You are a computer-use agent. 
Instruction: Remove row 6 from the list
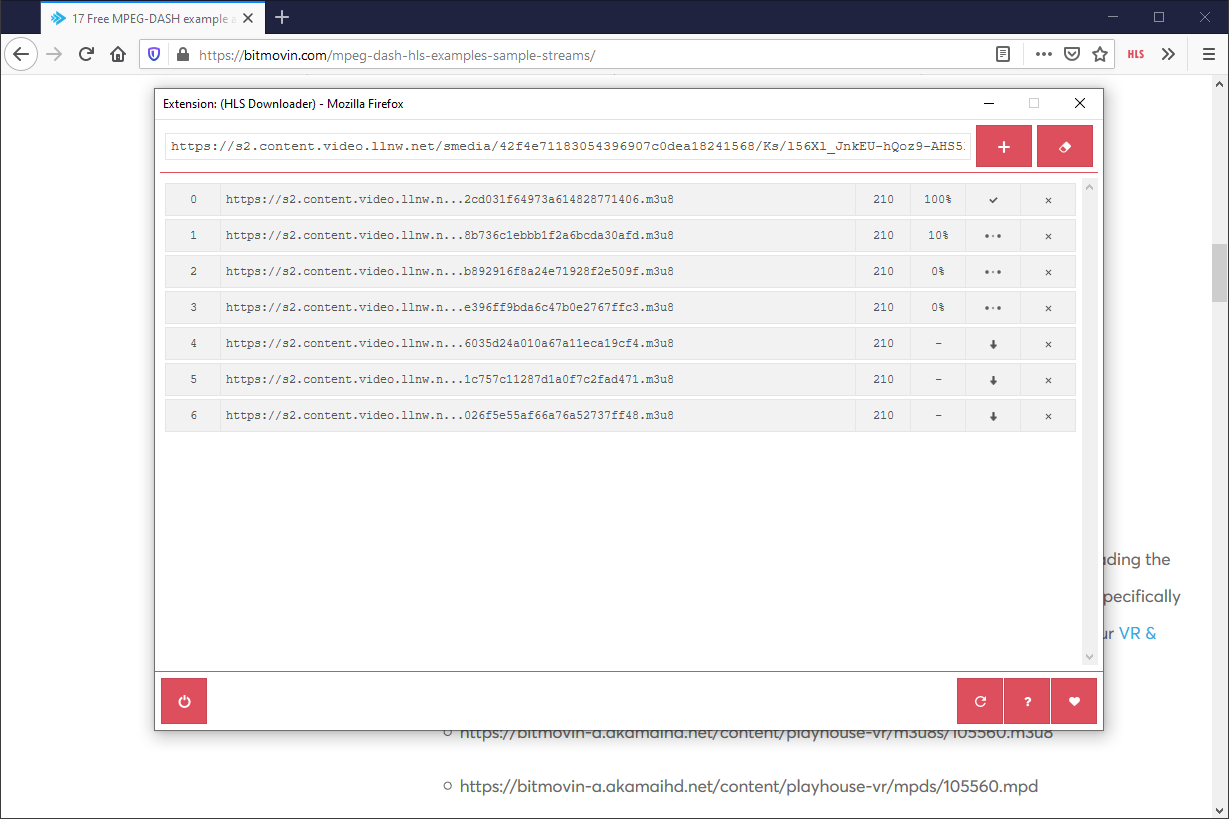tap(1048, 416)
